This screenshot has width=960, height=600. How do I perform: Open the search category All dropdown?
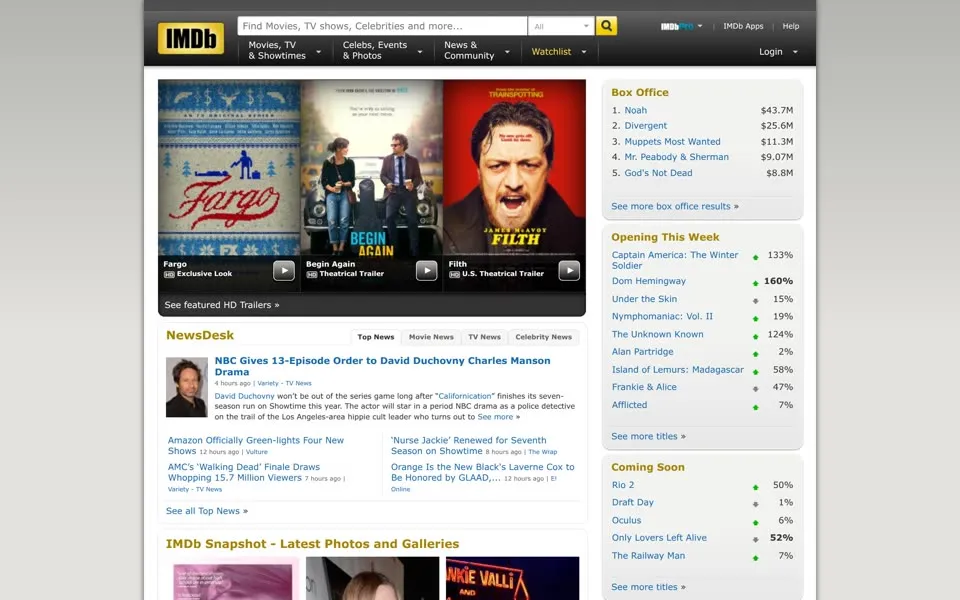point(561,26)
